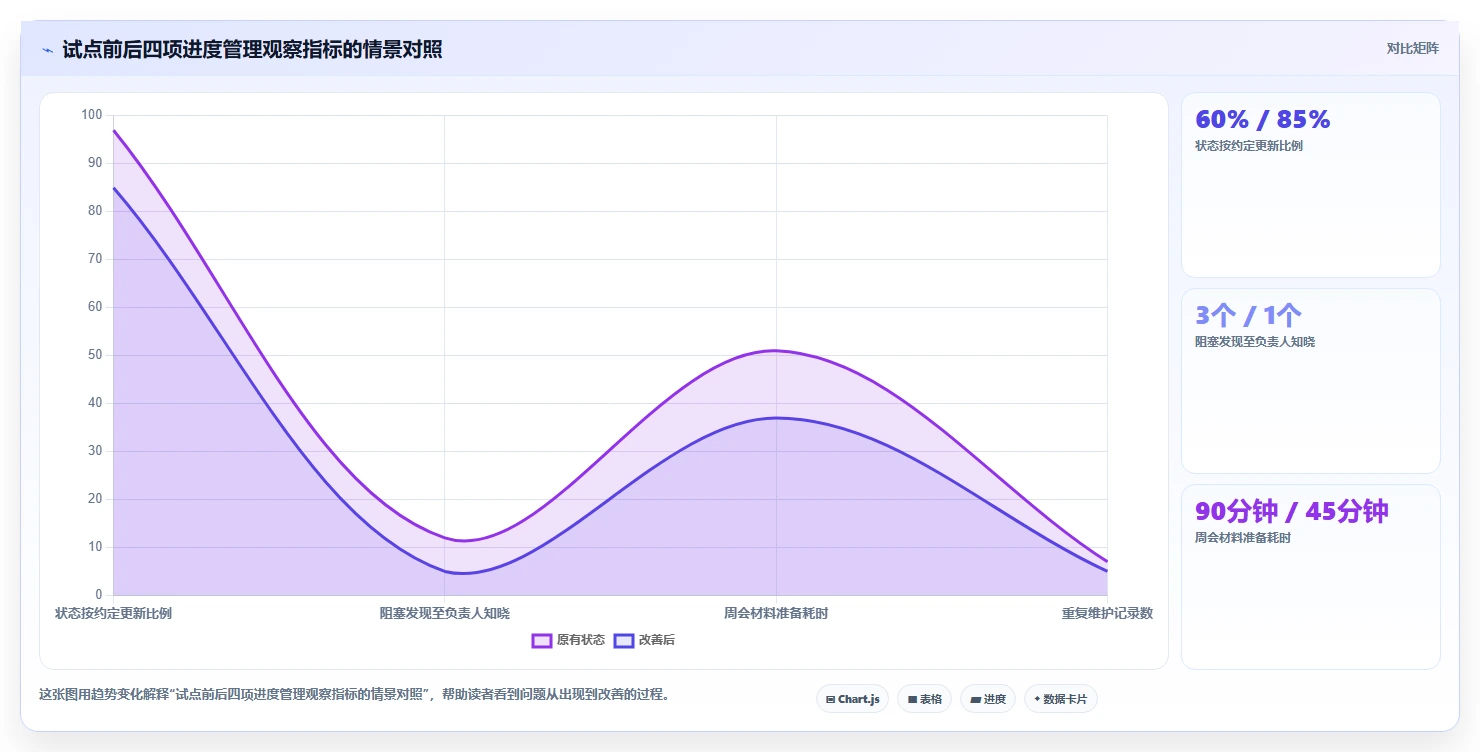Image resolution: width=1480 pixels, height=752 pixels.
Task: Click the icon in the 表格 tag
Action: tap(912, 700)
